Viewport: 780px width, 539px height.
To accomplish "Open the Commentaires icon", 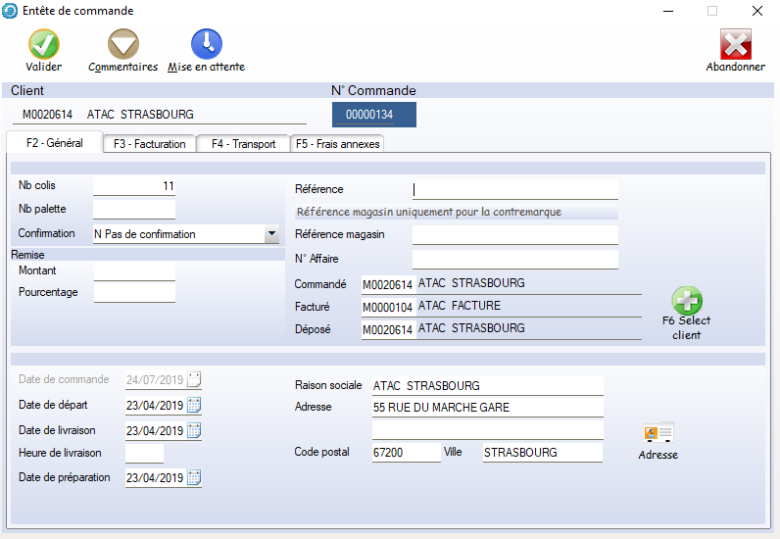I will (123, 44).
